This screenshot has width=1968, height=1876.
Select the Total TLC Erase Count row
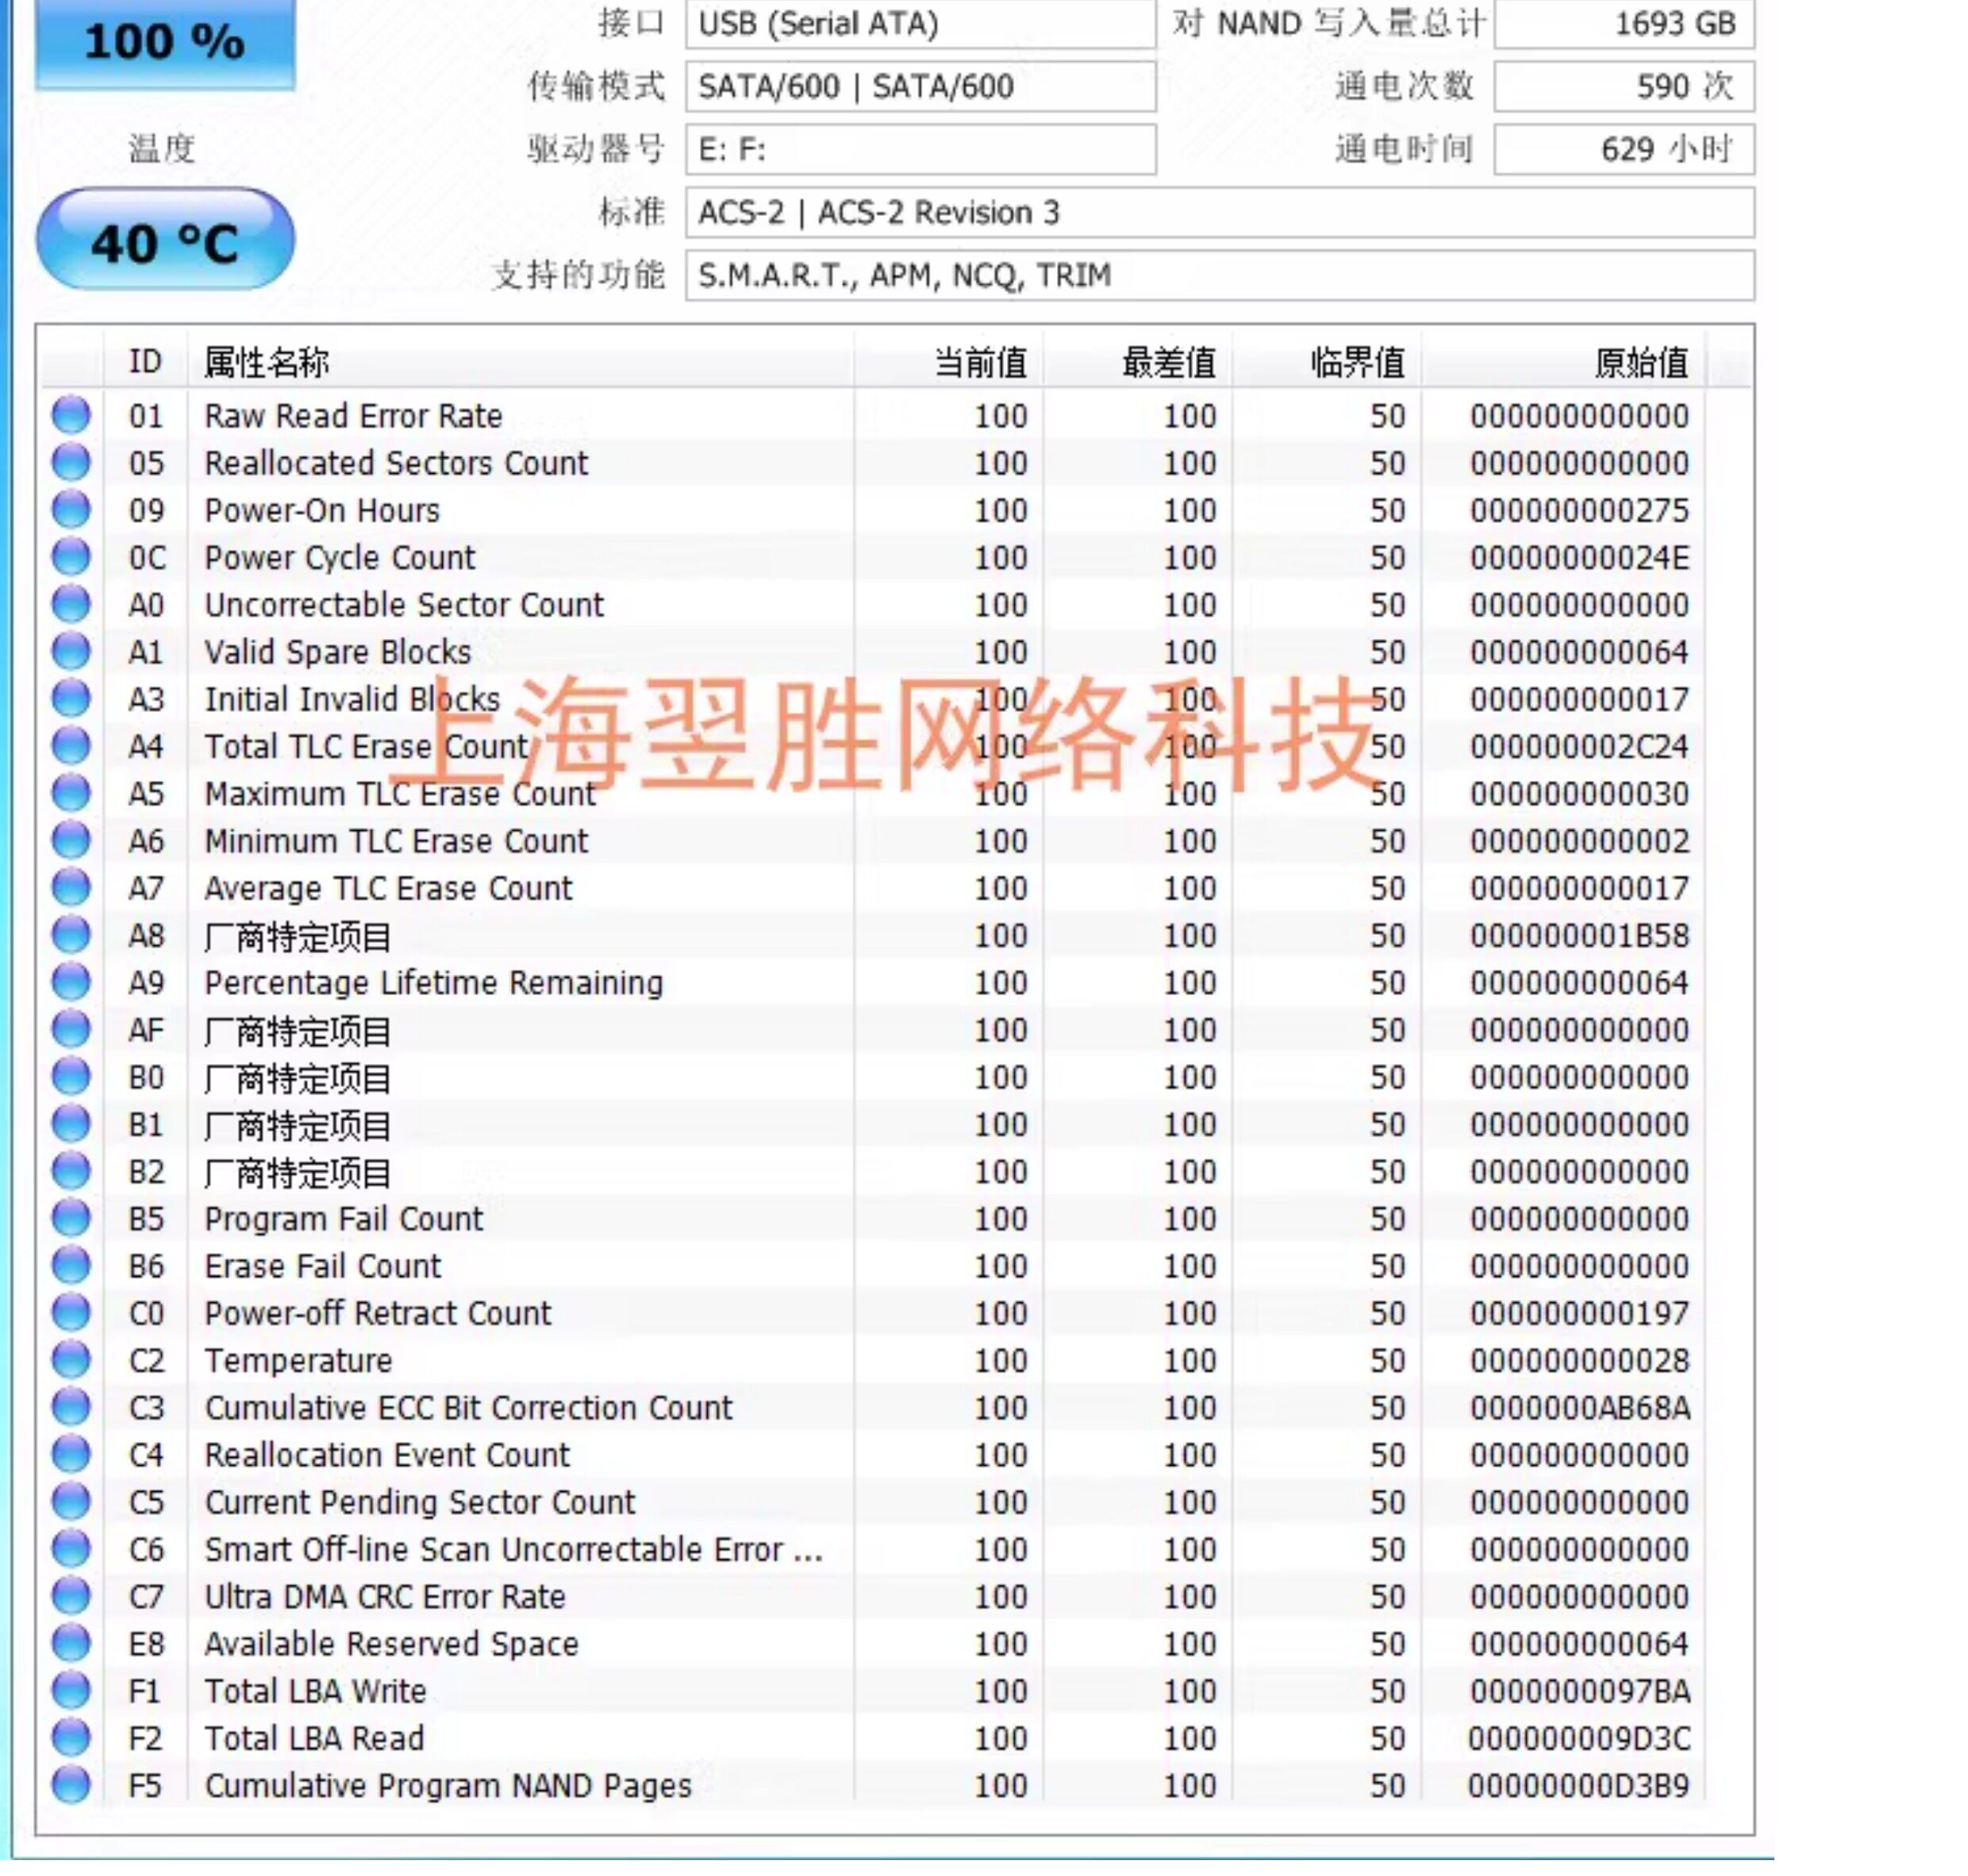click(366, 747)
